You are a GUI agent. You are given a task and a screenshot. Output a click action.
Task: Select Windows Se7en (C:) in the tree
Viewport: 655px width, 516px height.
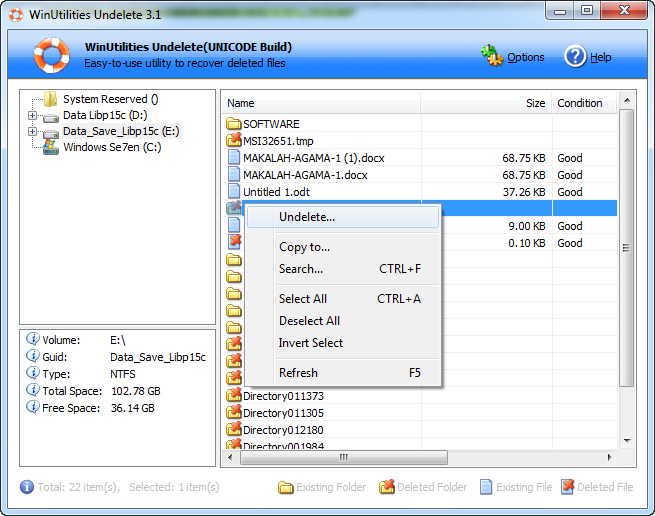112,147
